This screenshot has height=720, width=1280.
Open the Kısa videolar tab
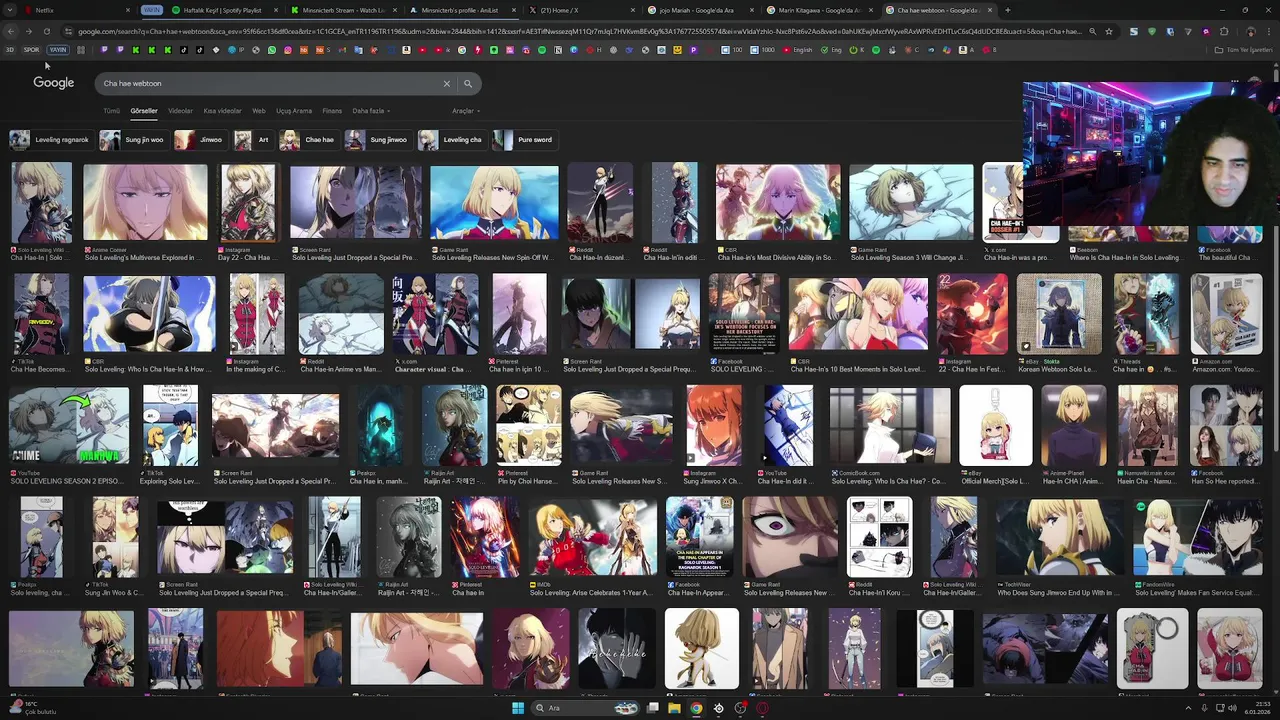point(222,111)
